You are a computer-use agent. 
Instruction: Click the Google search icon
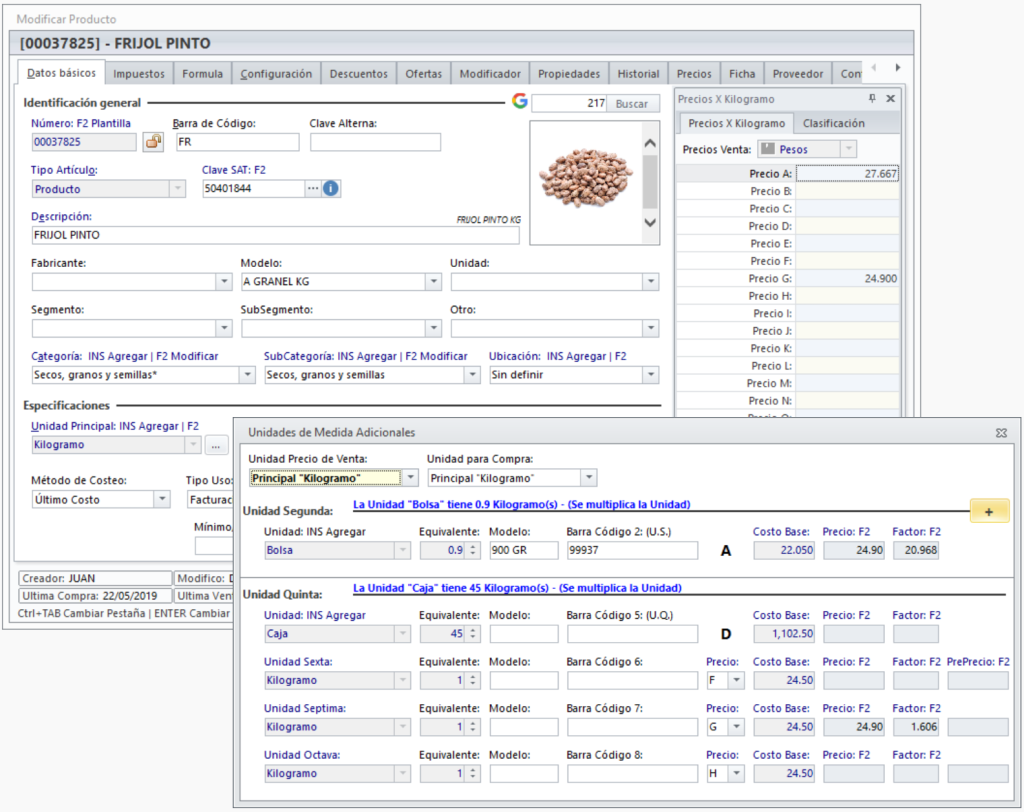[x=519, y=101]
